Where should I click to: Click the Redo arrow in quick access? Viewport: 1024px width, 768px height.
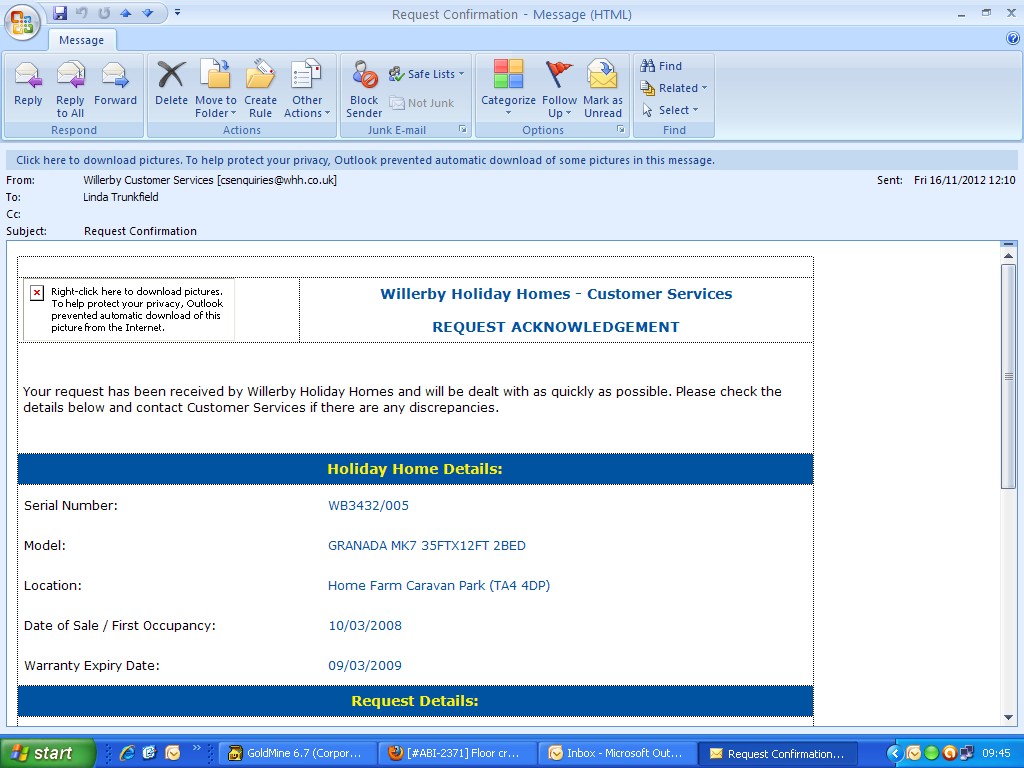click(x=104, y=13)
